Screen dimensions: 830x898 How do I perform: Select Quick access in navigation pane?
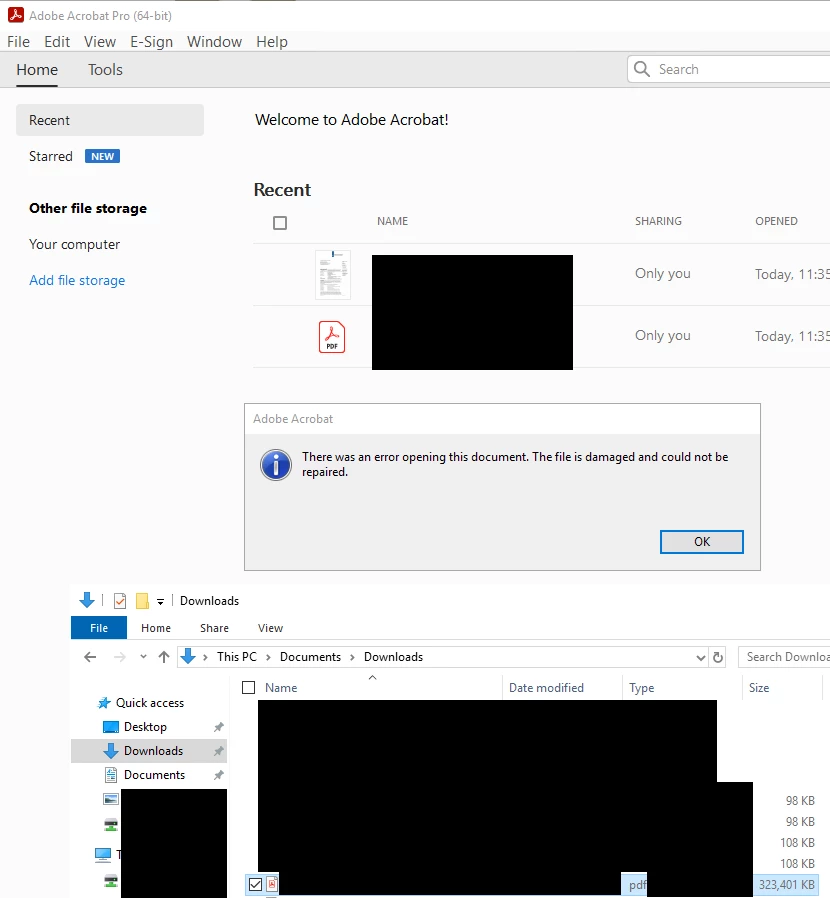pyautogui.click(x=150, y=703)
